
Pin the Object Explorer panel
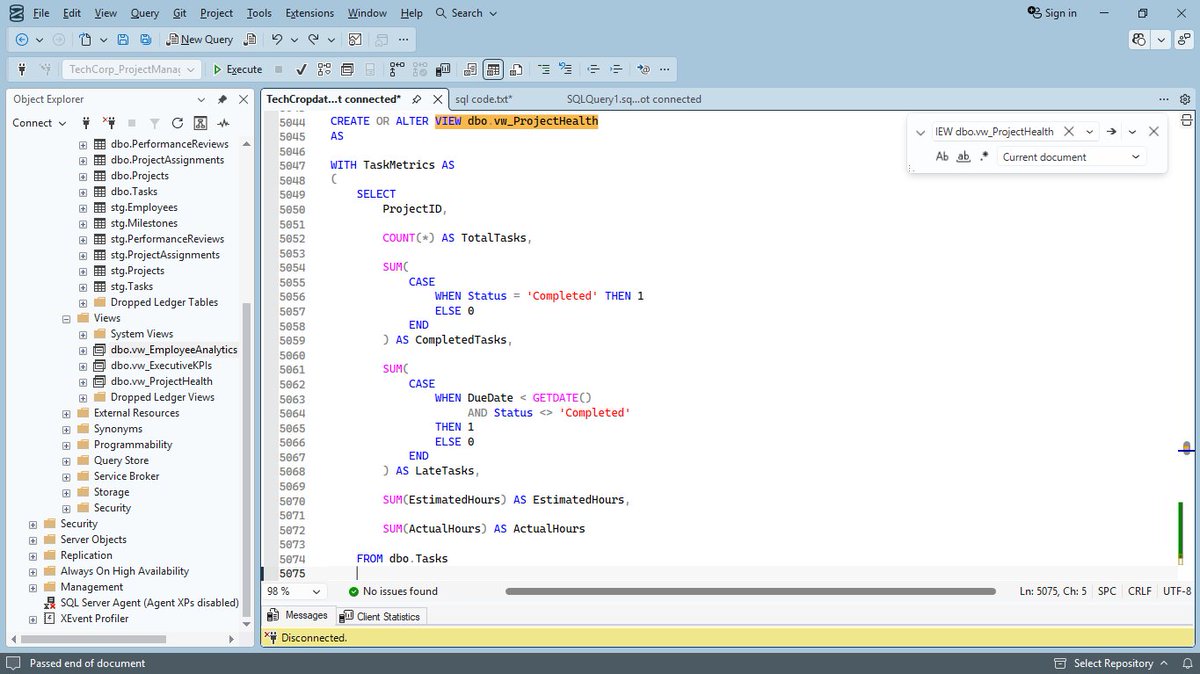pyautogui.click(x=222, y=99)
